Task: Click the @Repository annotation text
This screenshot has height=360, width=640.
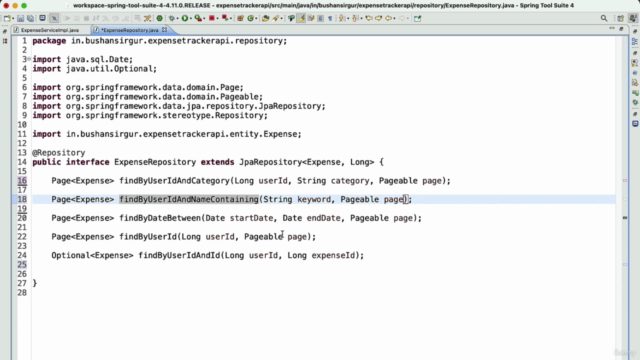Action: click(59, 153)
